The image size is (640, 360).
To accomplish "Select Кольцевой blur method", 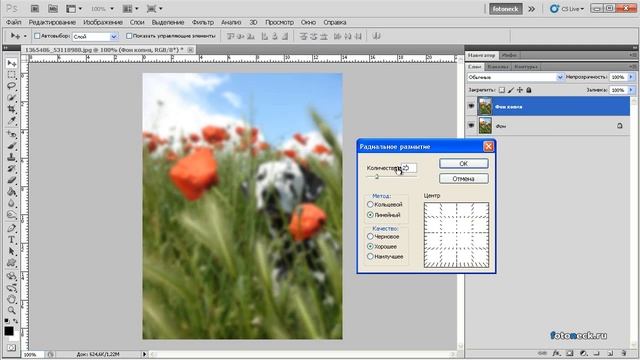I will (370, 204).
